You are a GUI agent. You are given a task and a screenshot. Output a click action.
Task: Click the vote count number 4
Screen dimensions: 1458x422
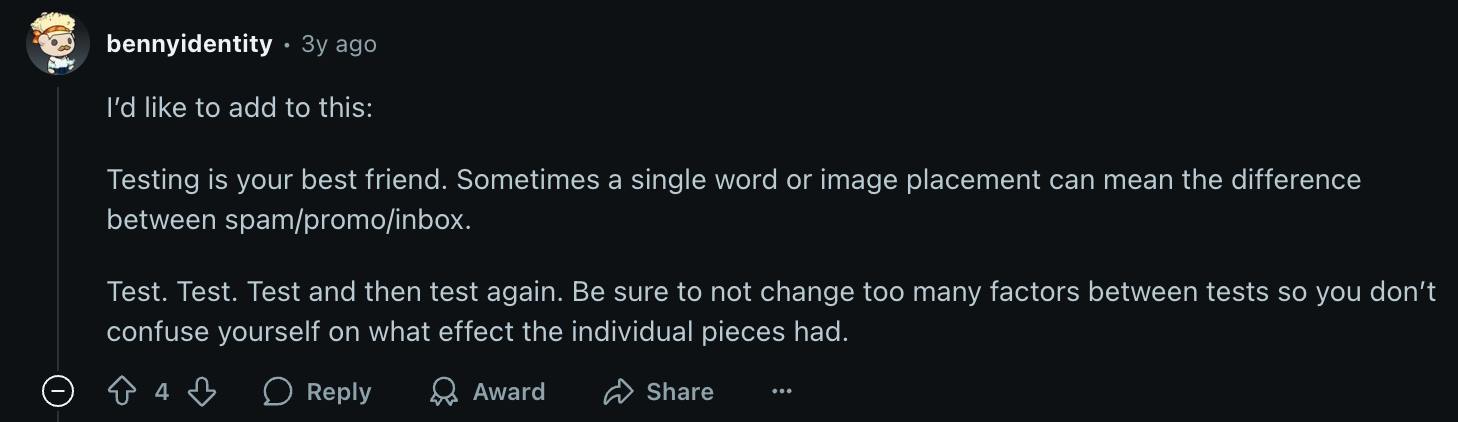162,392
